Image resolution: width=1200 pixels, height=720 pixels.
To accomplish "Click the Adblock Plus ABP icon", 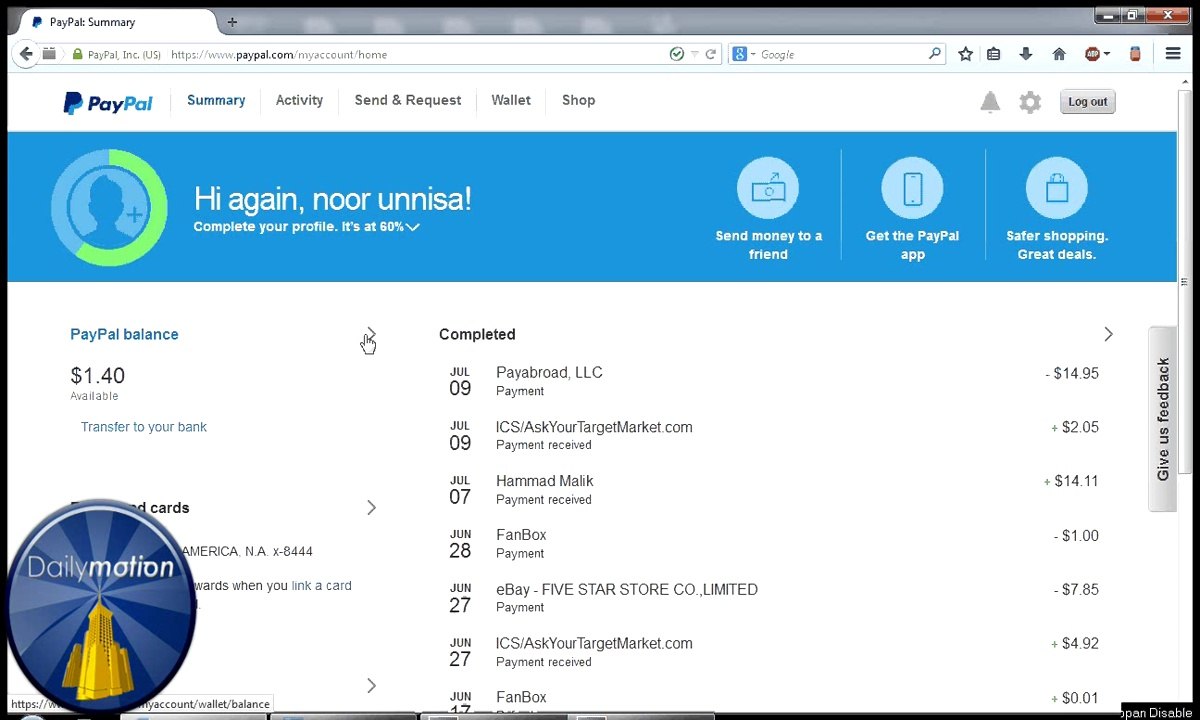I will tap(1092, 54).
